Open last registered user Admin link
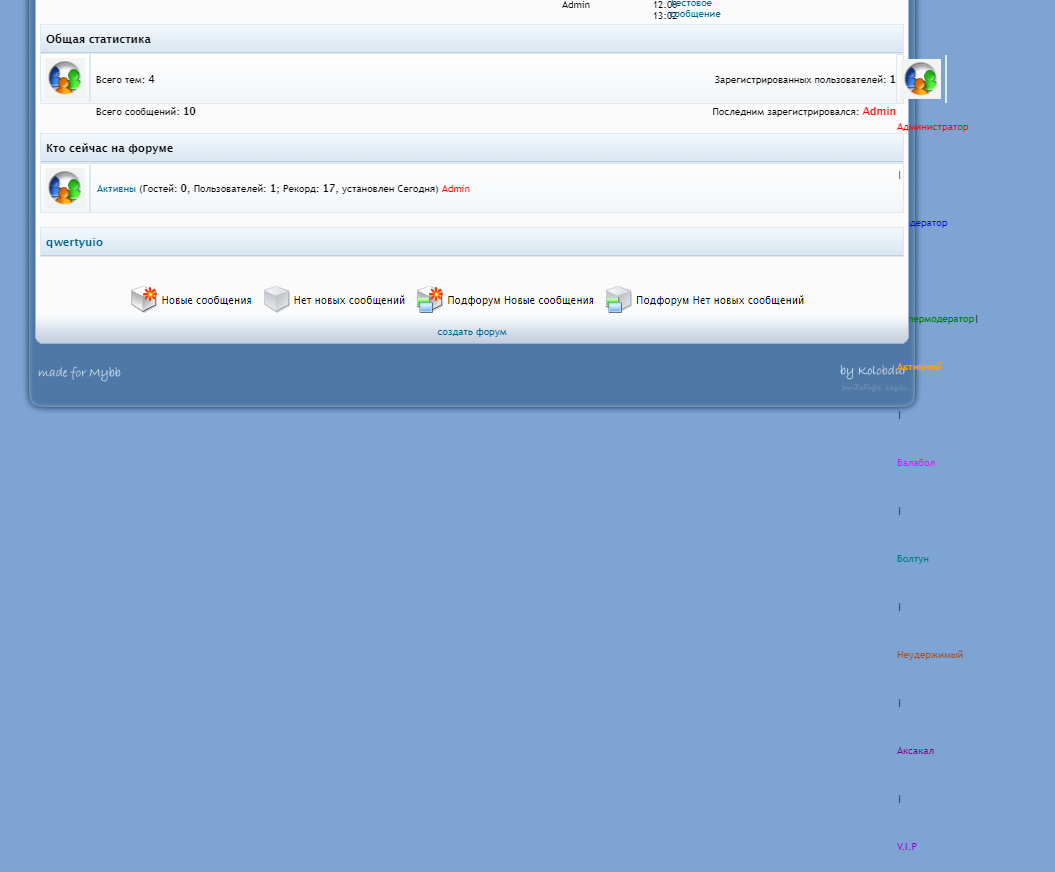1055x872 pixels. 879,112
